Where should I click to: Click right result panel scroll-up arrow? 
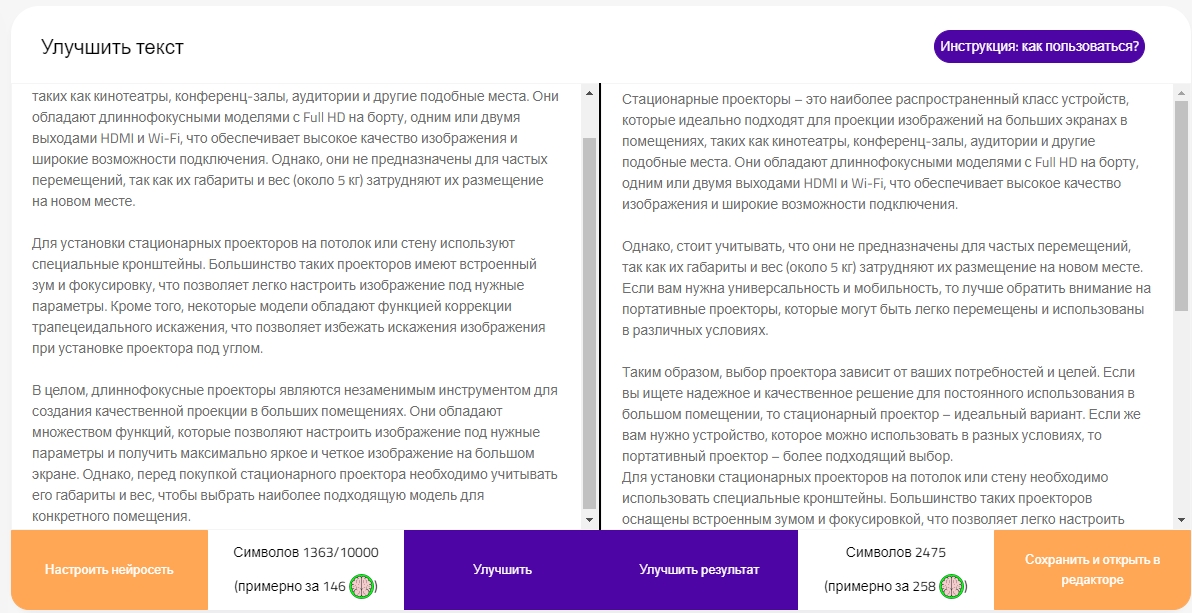[1181, 94]
